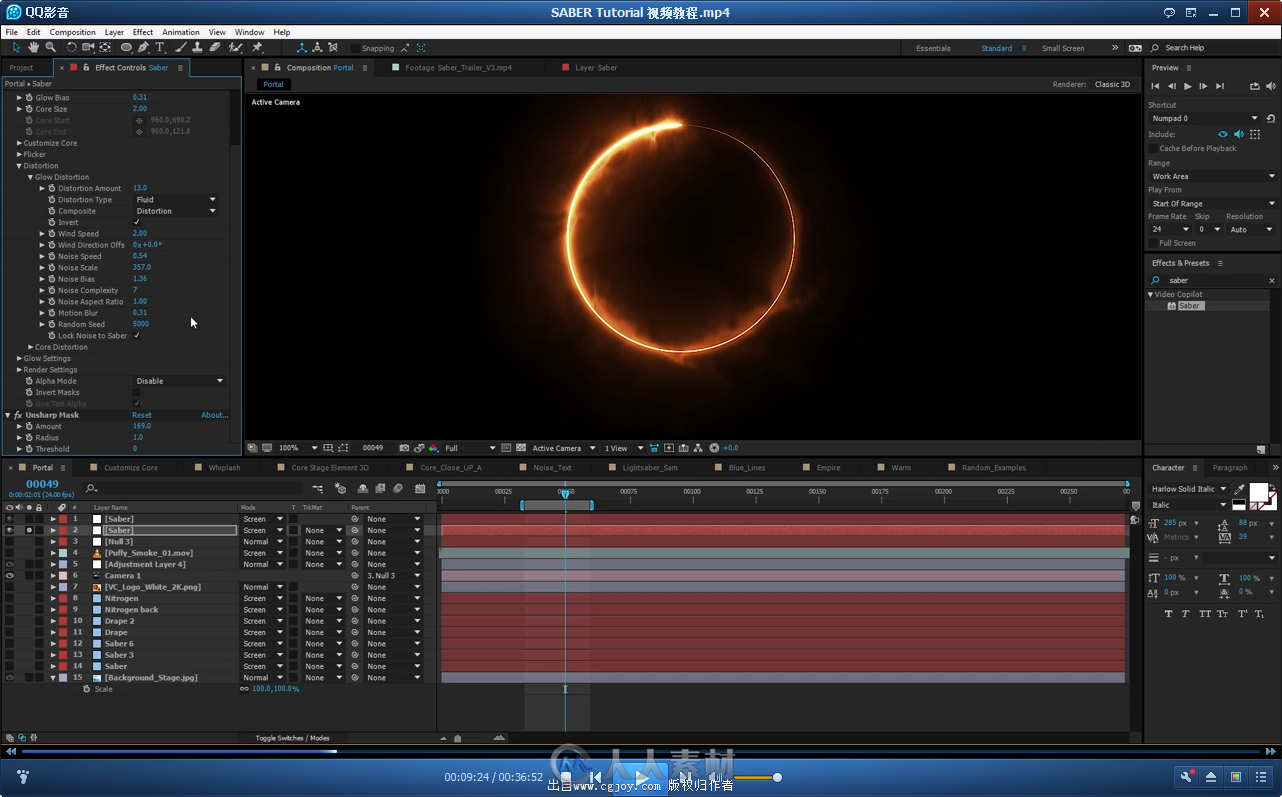Open the Graph Editor icon in timeline
1282x797 pixels.
click(421, 488)
